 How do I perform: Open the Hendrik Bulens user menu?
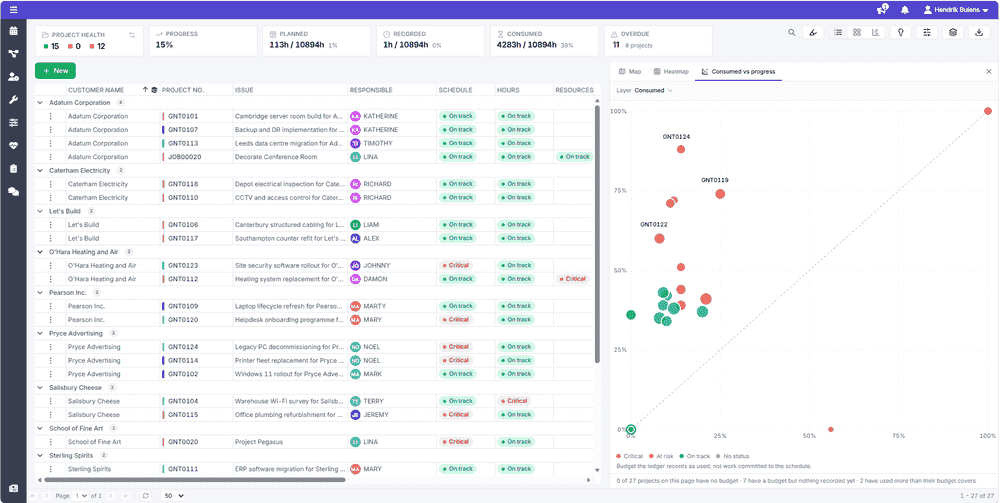(x=955, y=10)
